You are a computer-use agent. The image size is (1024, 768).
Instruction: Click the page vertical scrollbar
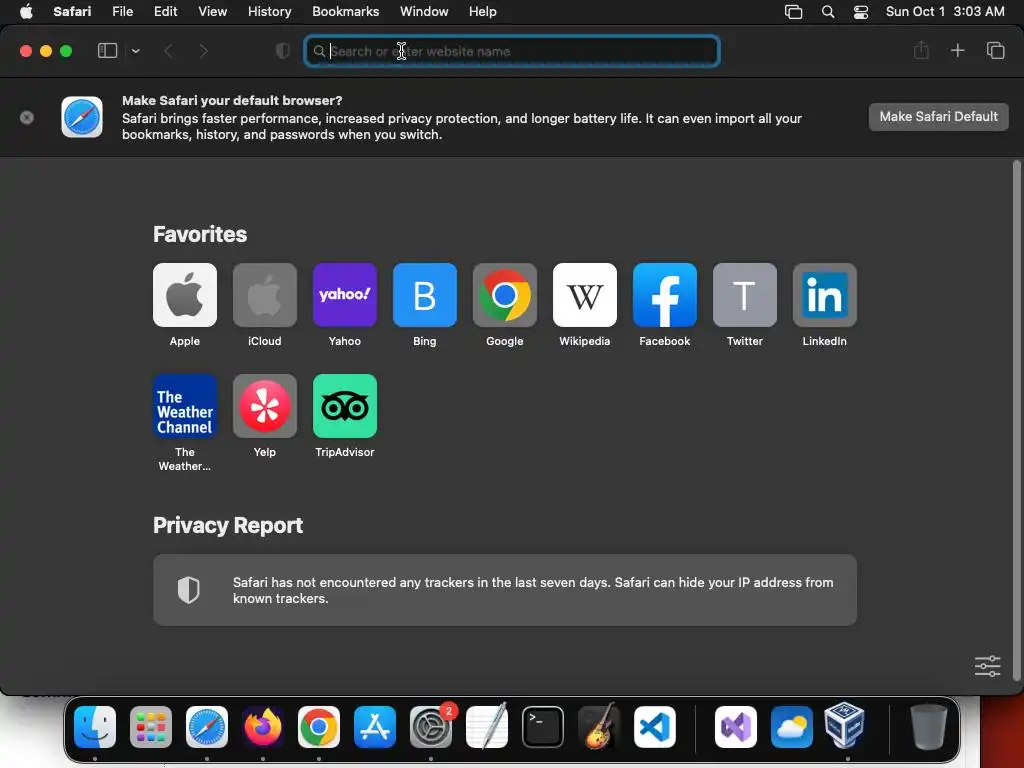(1016, 420)
